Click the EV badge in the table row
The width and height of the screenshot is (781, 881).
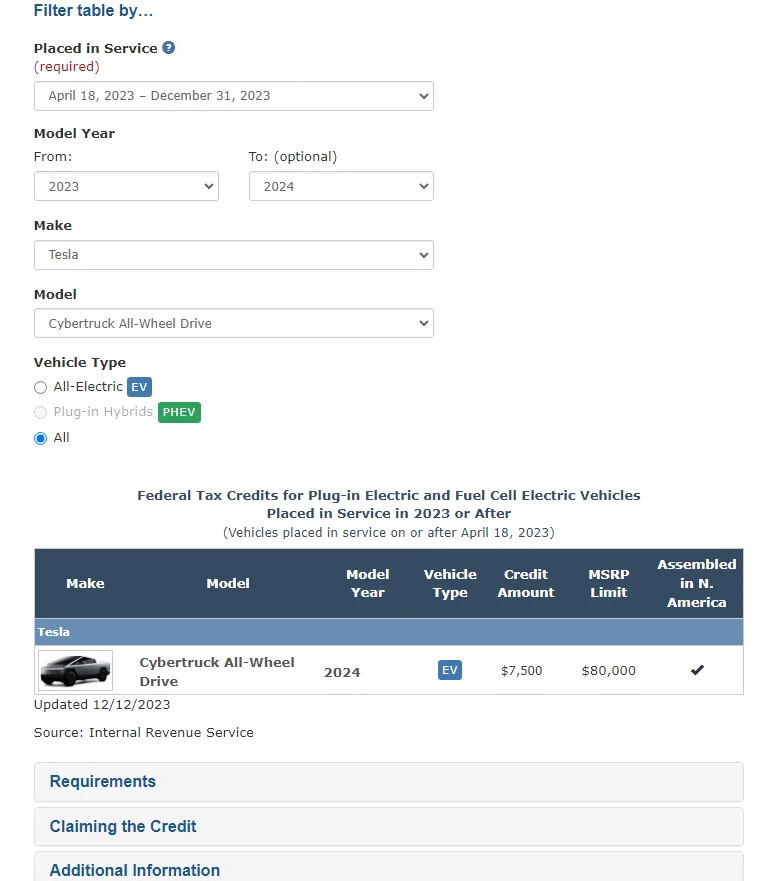[x=450, y=670]
